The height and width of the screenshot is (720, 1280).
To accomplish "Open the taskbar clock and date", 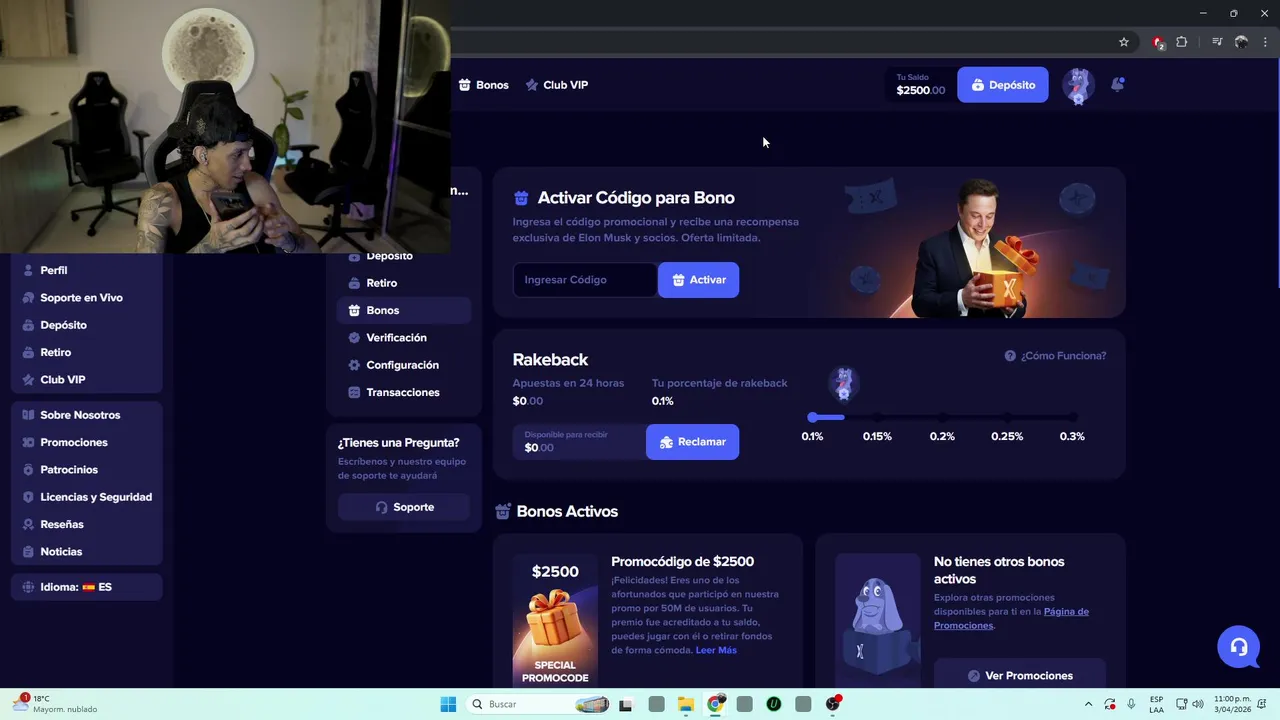I will coord(1232,704).
